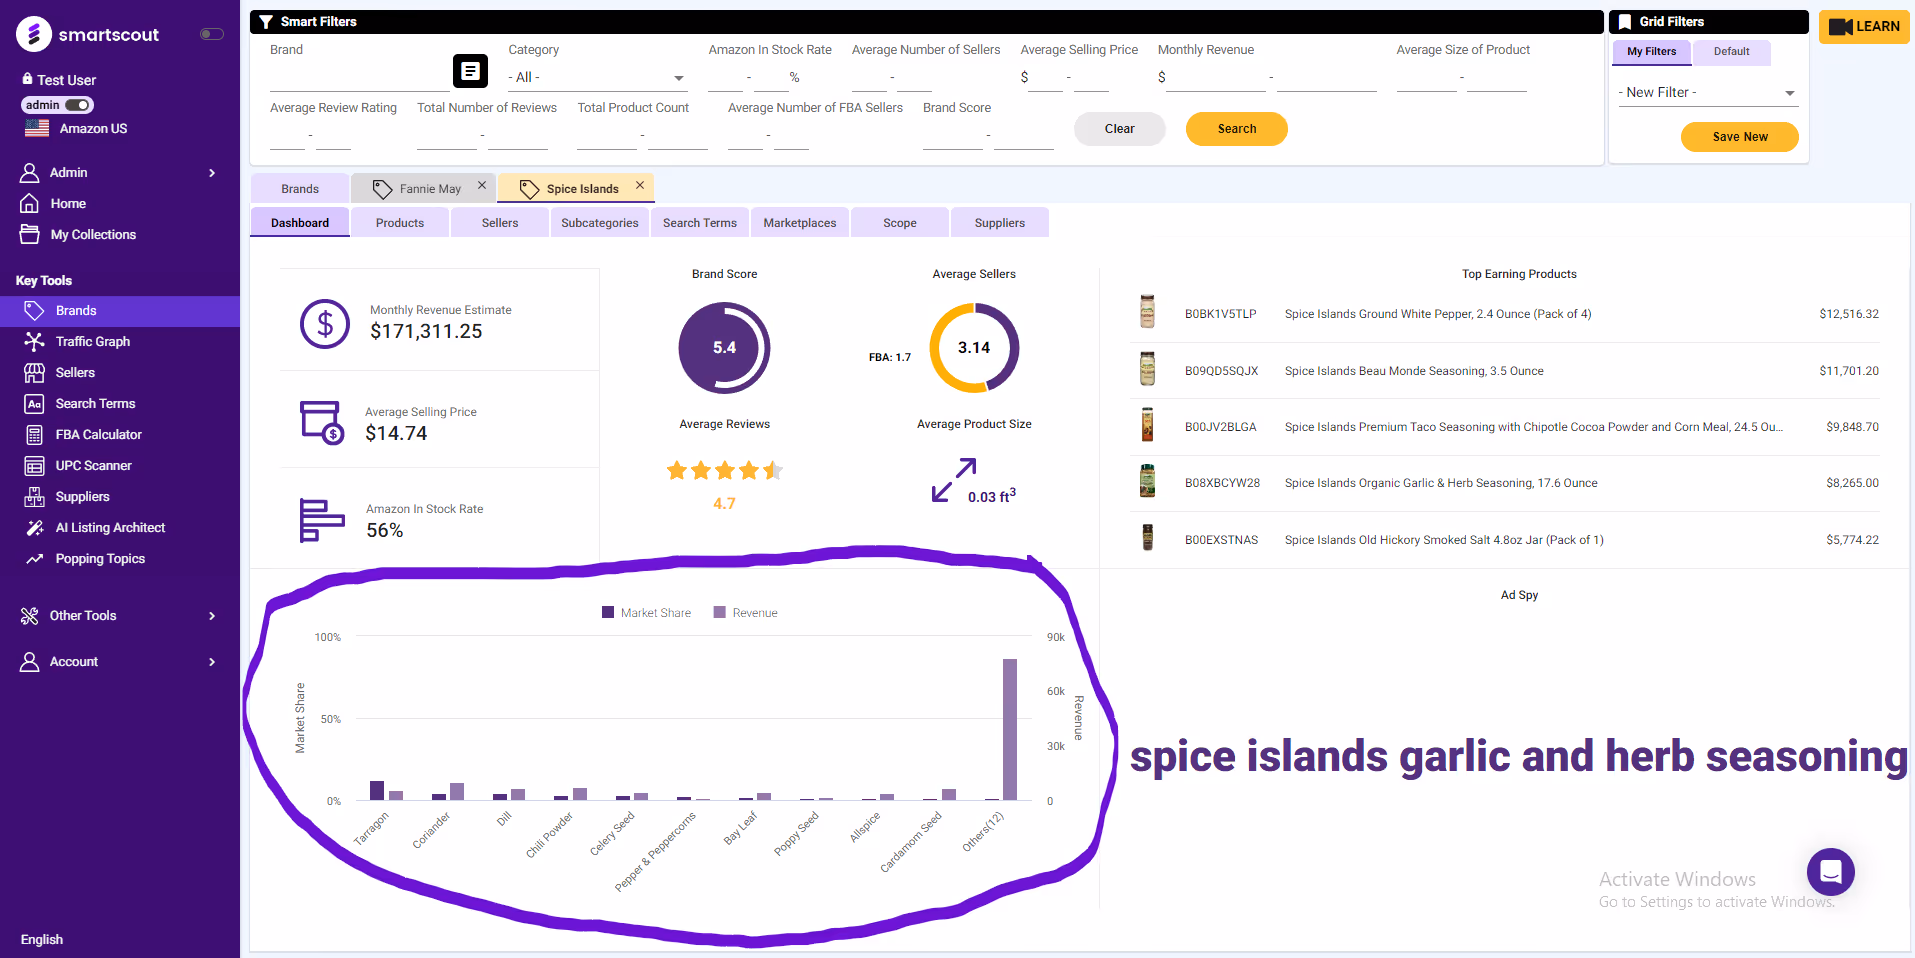Close the Spice Islands tab
This screenshot has height=958, width=1915.
640,185
